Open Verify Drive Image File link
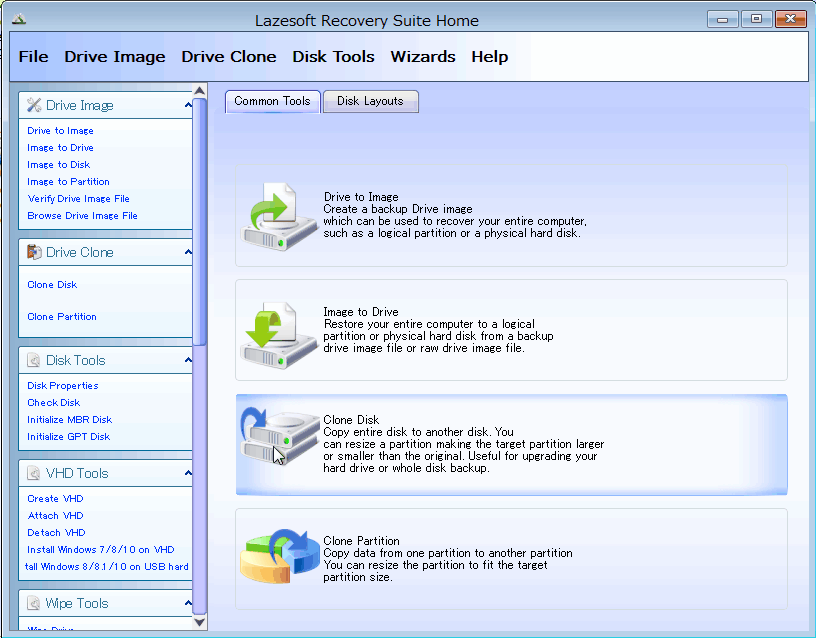The image size is (816, 638). [79, 199]
